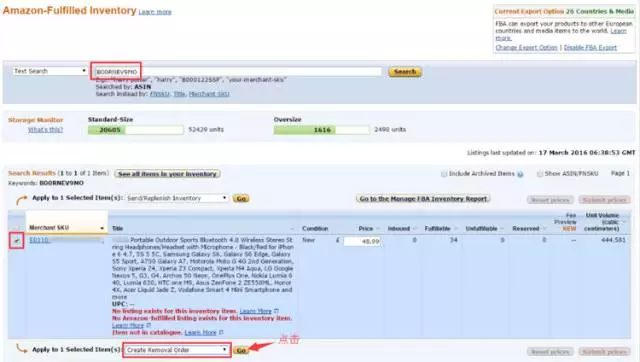Tick the checkbox for the E0310 item row
The height and width of the screenshot is (362, 640).
(x=17, y=241)
